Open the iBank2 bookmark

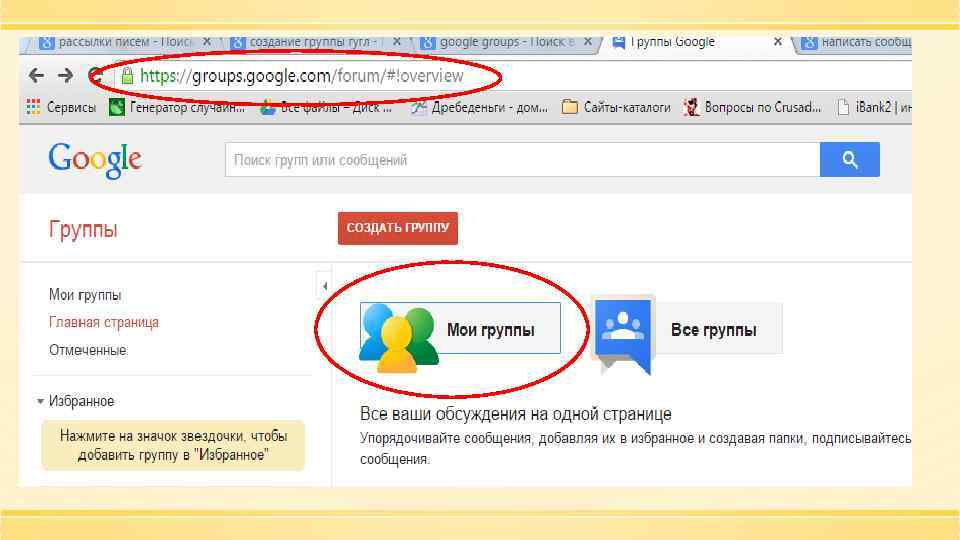coord(874,108)
